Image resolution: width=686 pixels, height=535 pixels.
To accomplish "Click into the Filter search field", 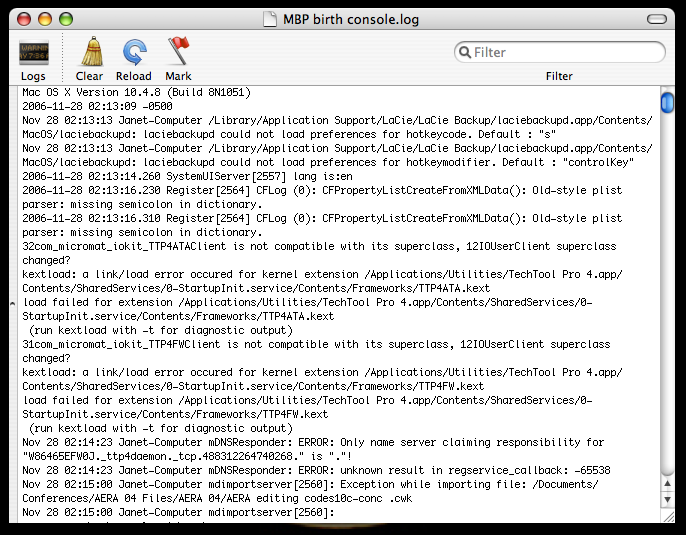I will [x=560, y=52].
